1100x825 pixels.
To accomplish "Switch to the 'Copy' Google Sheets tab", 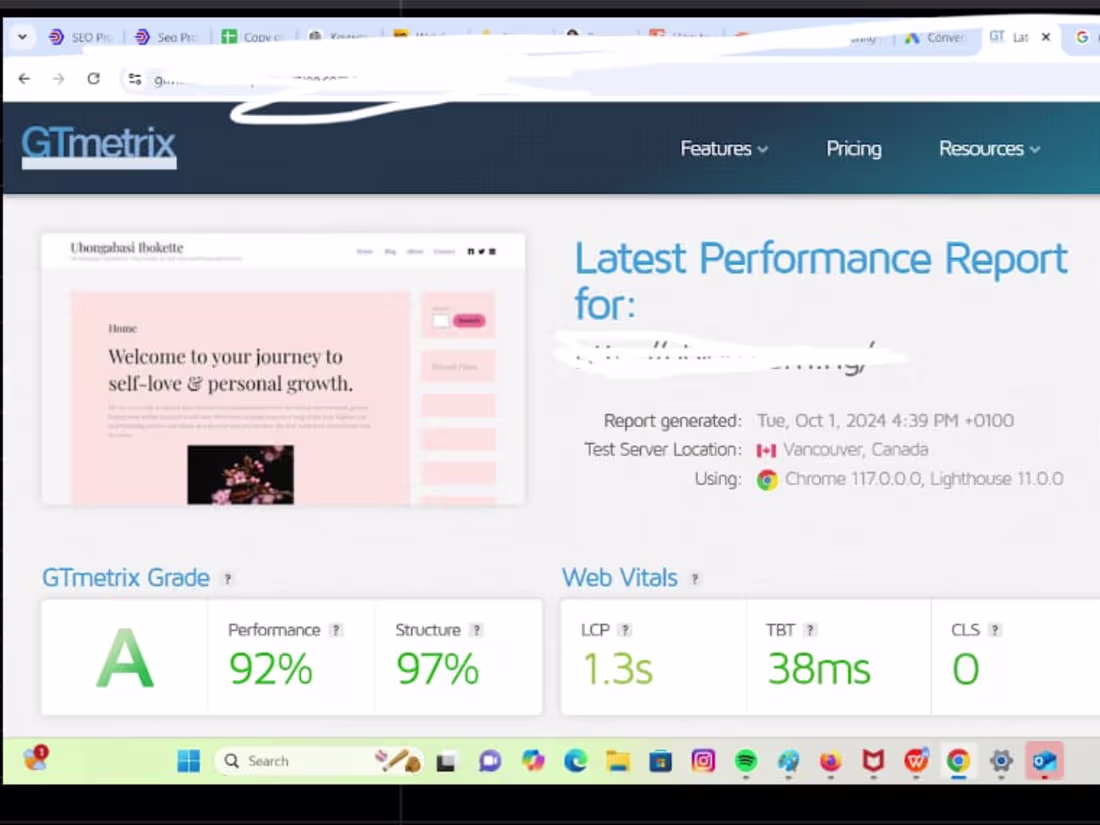I will tap(253, 36).
